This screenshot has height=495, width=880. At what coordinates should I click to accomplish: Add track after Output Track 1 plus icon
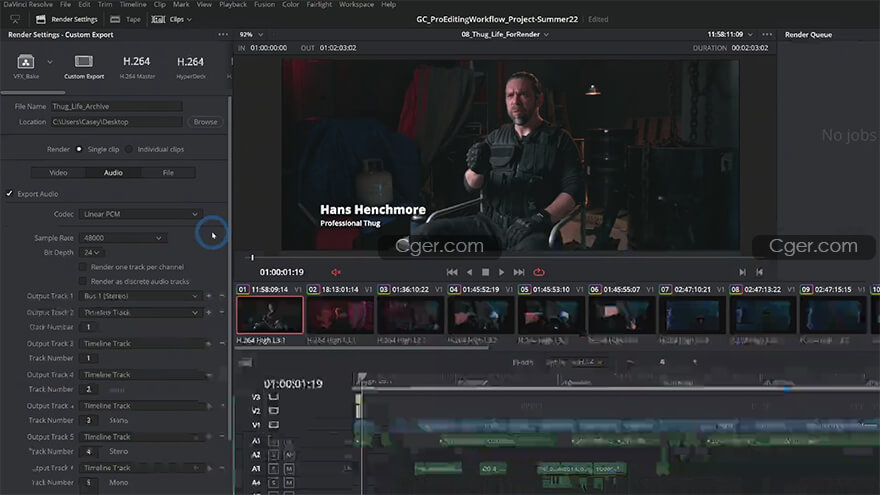pos(209,296)
